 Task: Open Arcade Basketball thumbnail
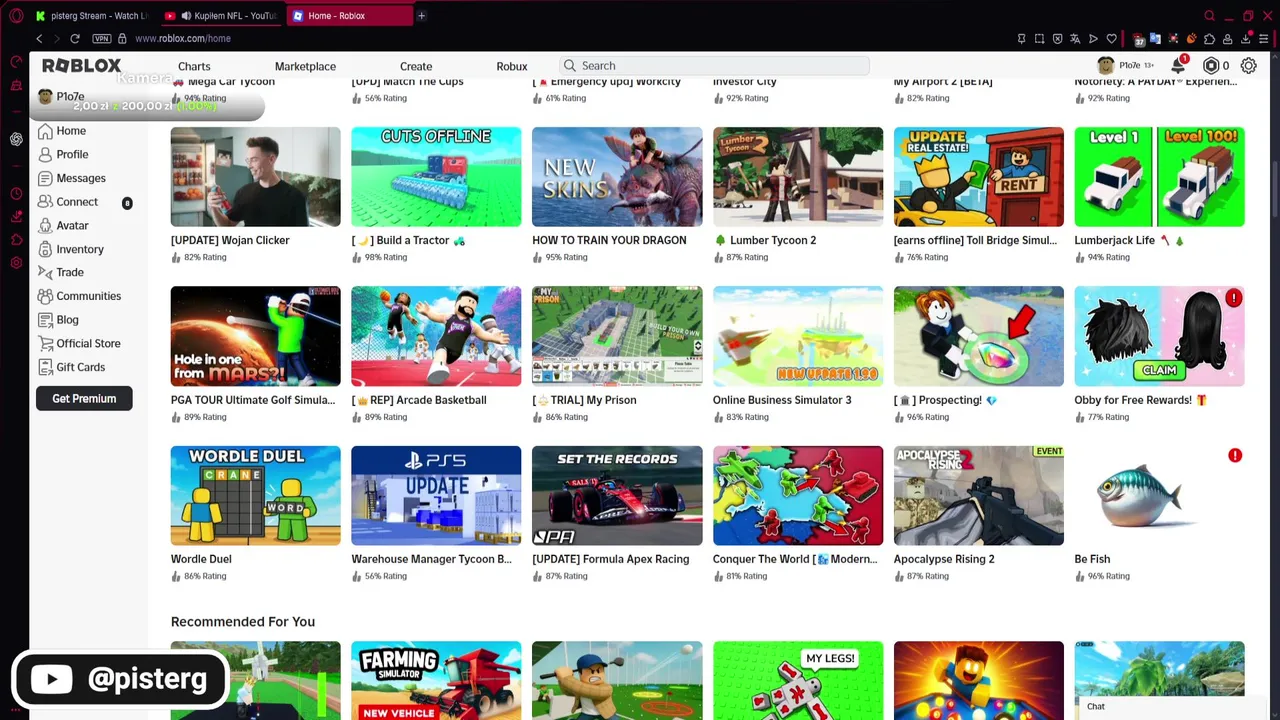pos(436,336)
